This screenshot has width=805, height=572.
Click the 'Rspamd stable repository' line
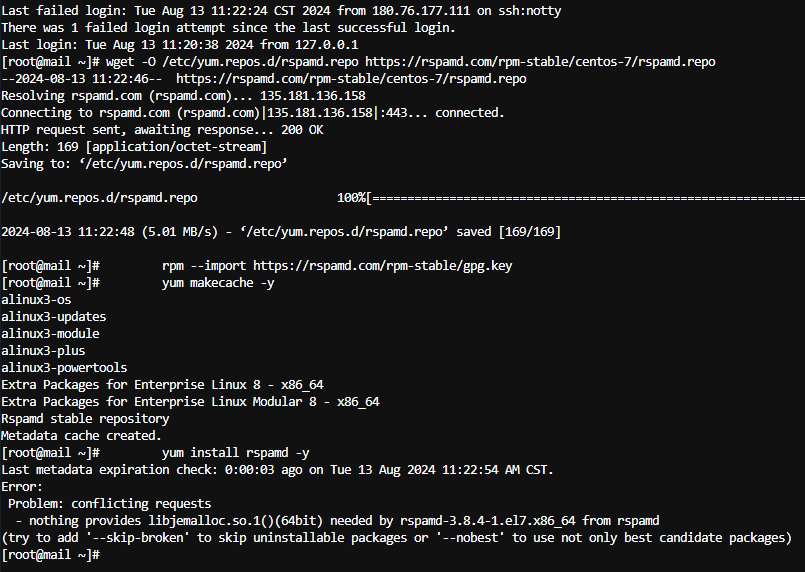point(85,419)
